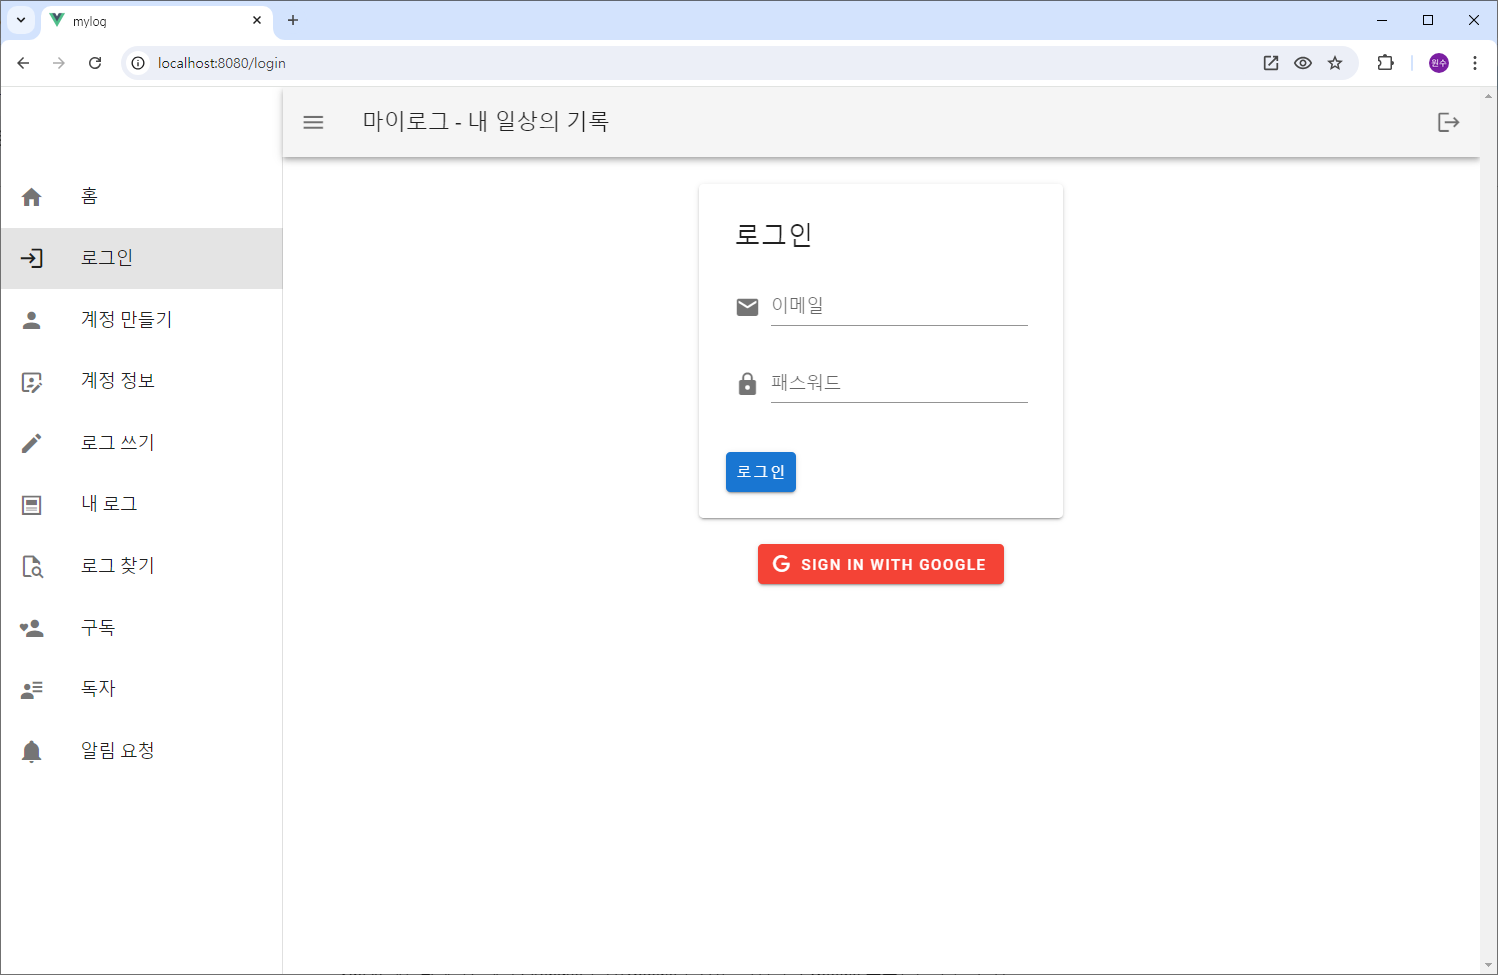The height and width of the screenshot is (975, 1498).
Task: Open the browser extensions puzzle icon
Action: [1385, 62]
